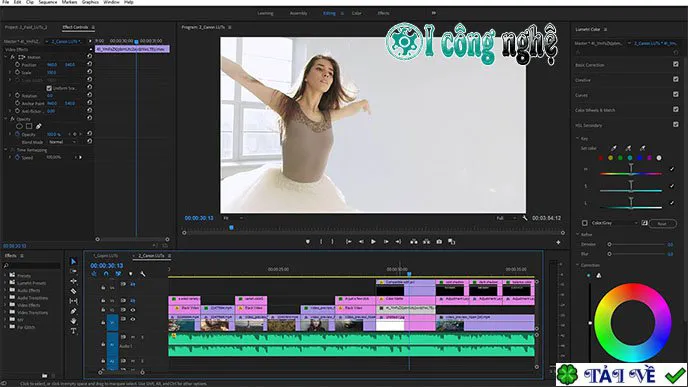
Task: Click New Custom Bin icon in Effects panel
Action: pyautogui.click(x=44, y=376)
